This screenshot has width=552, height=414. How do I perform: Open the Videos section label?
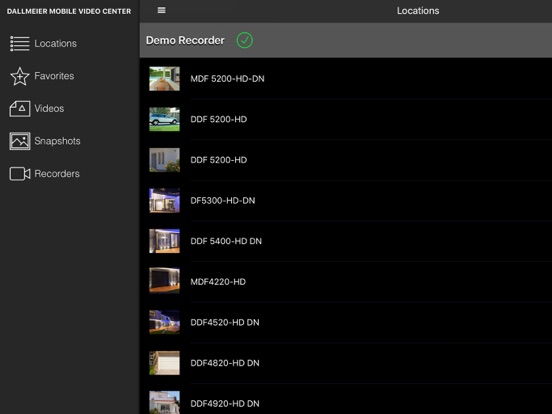(x=49, y=108)
